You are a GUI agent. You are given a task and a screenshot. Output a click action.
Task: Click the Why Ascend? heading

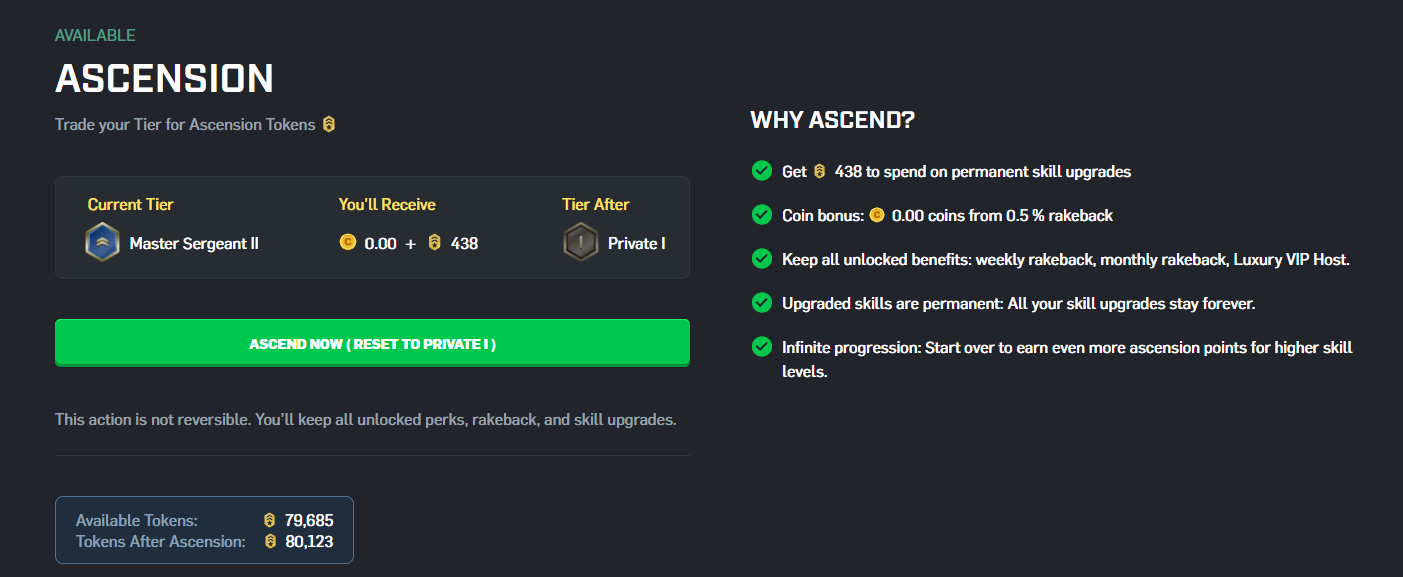[x=832, y=120]
